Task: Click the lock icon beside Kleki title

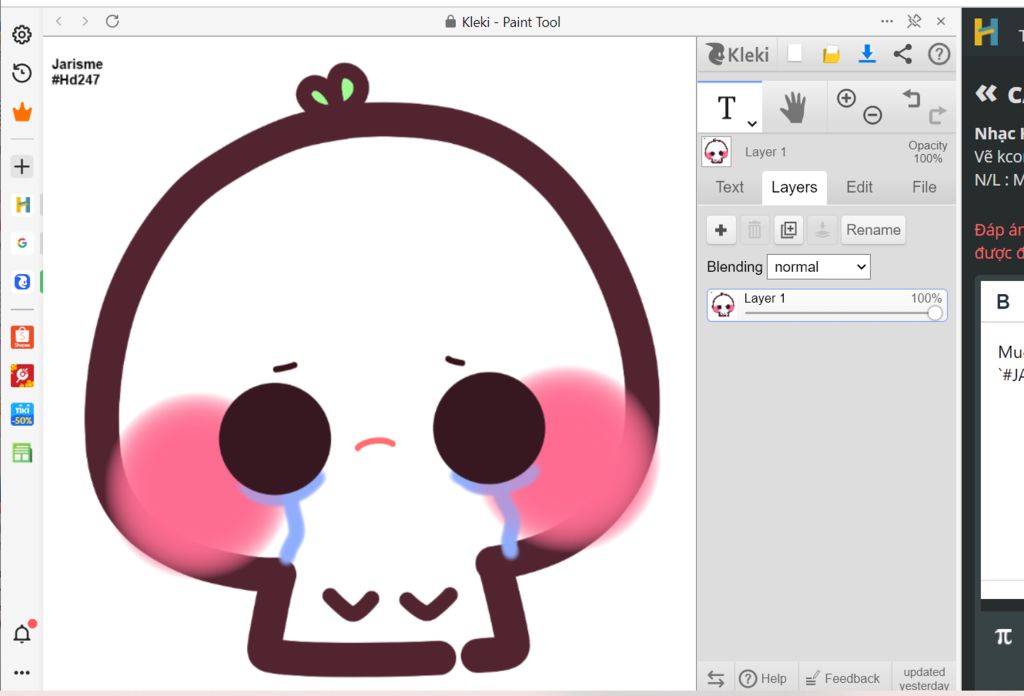Action: [451, 22]
